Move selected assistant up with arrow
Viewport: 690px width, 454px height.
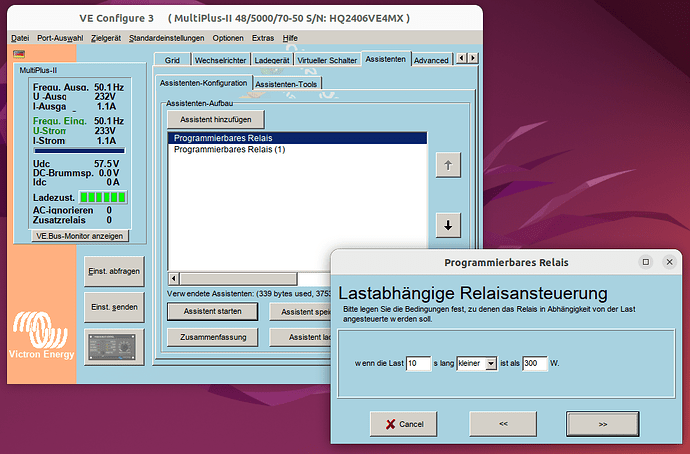click(x=448, y=165)
